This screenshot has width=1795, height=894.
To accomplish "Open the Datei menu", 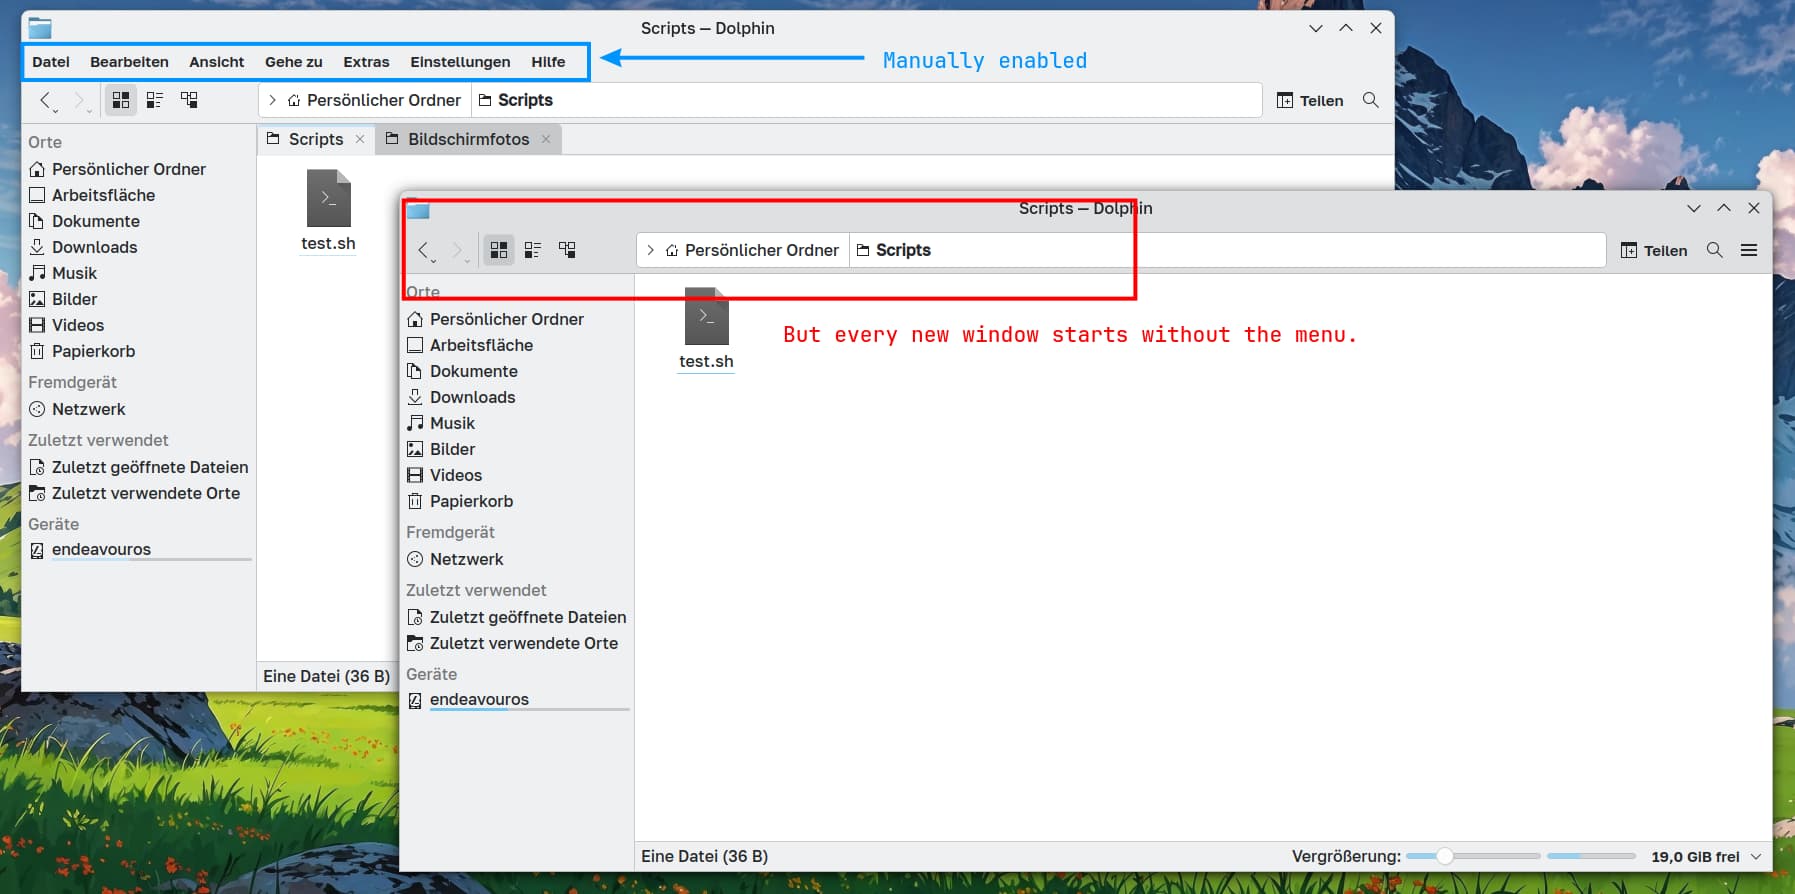I will coord(51,62).
